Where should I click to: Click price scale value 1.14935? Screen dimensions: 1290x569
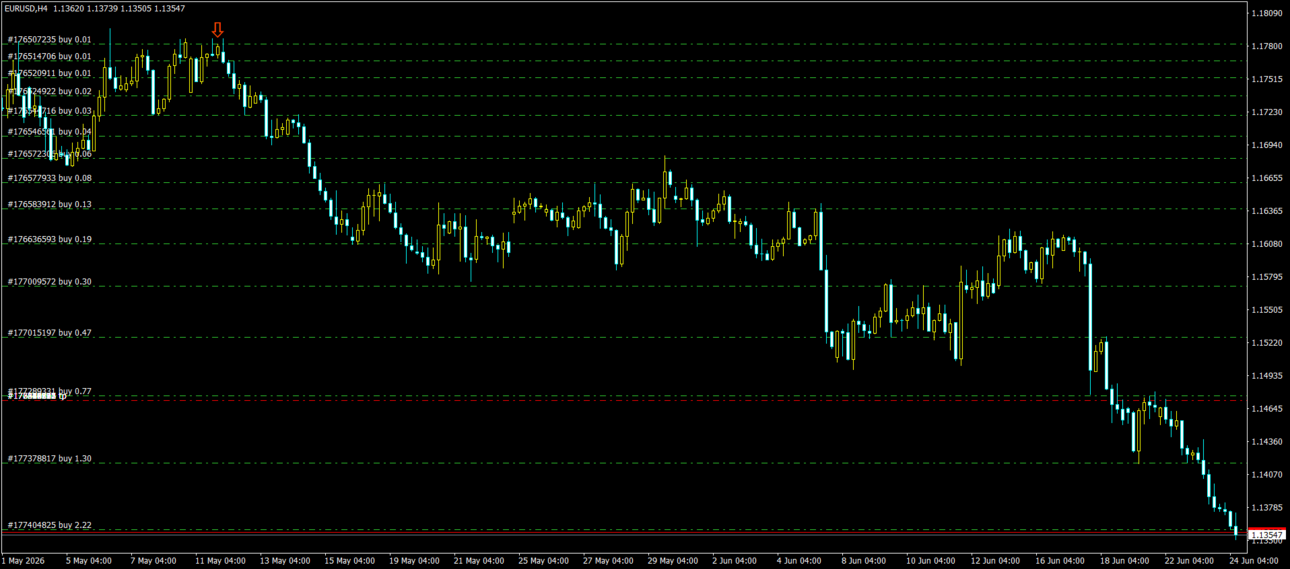[1267, 376]
